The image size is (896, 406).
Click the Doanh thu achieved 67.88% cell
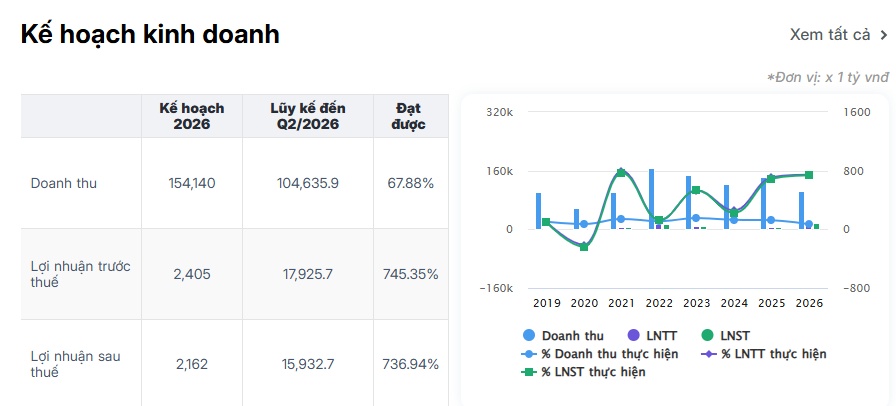point(411,183)
